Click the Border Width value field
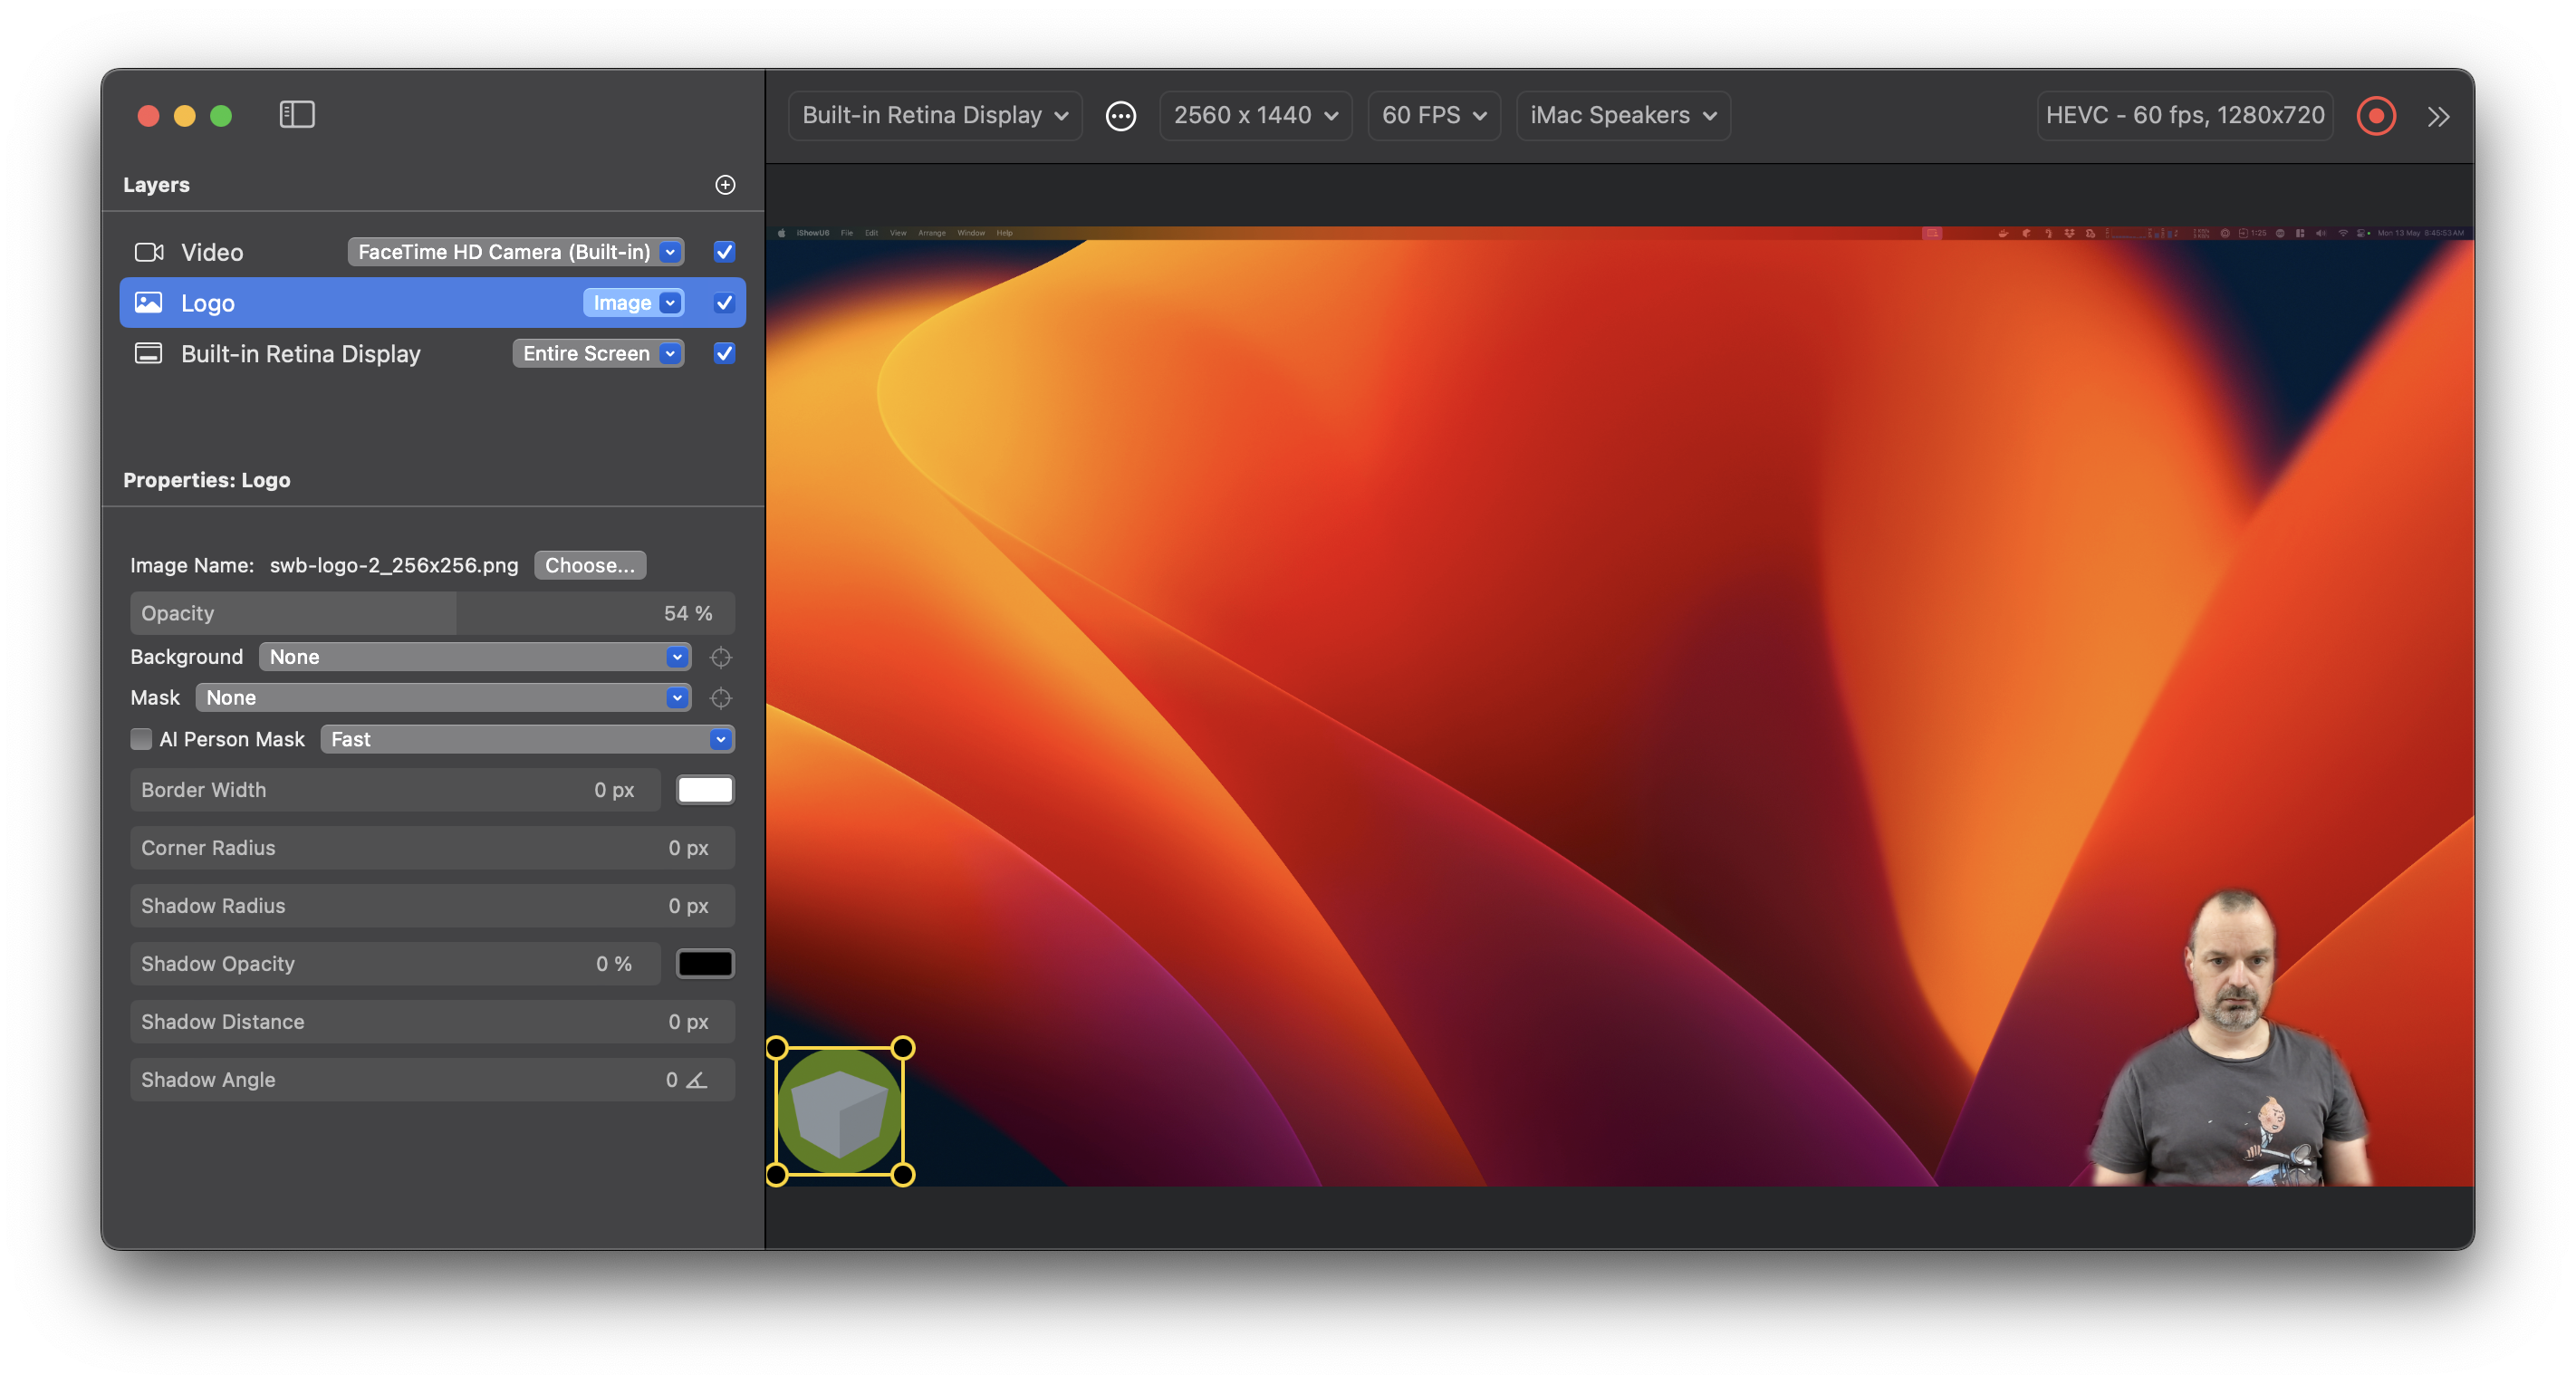Image resolution: width=2576 pixels, height=1384 pixels. click(395, 790)
